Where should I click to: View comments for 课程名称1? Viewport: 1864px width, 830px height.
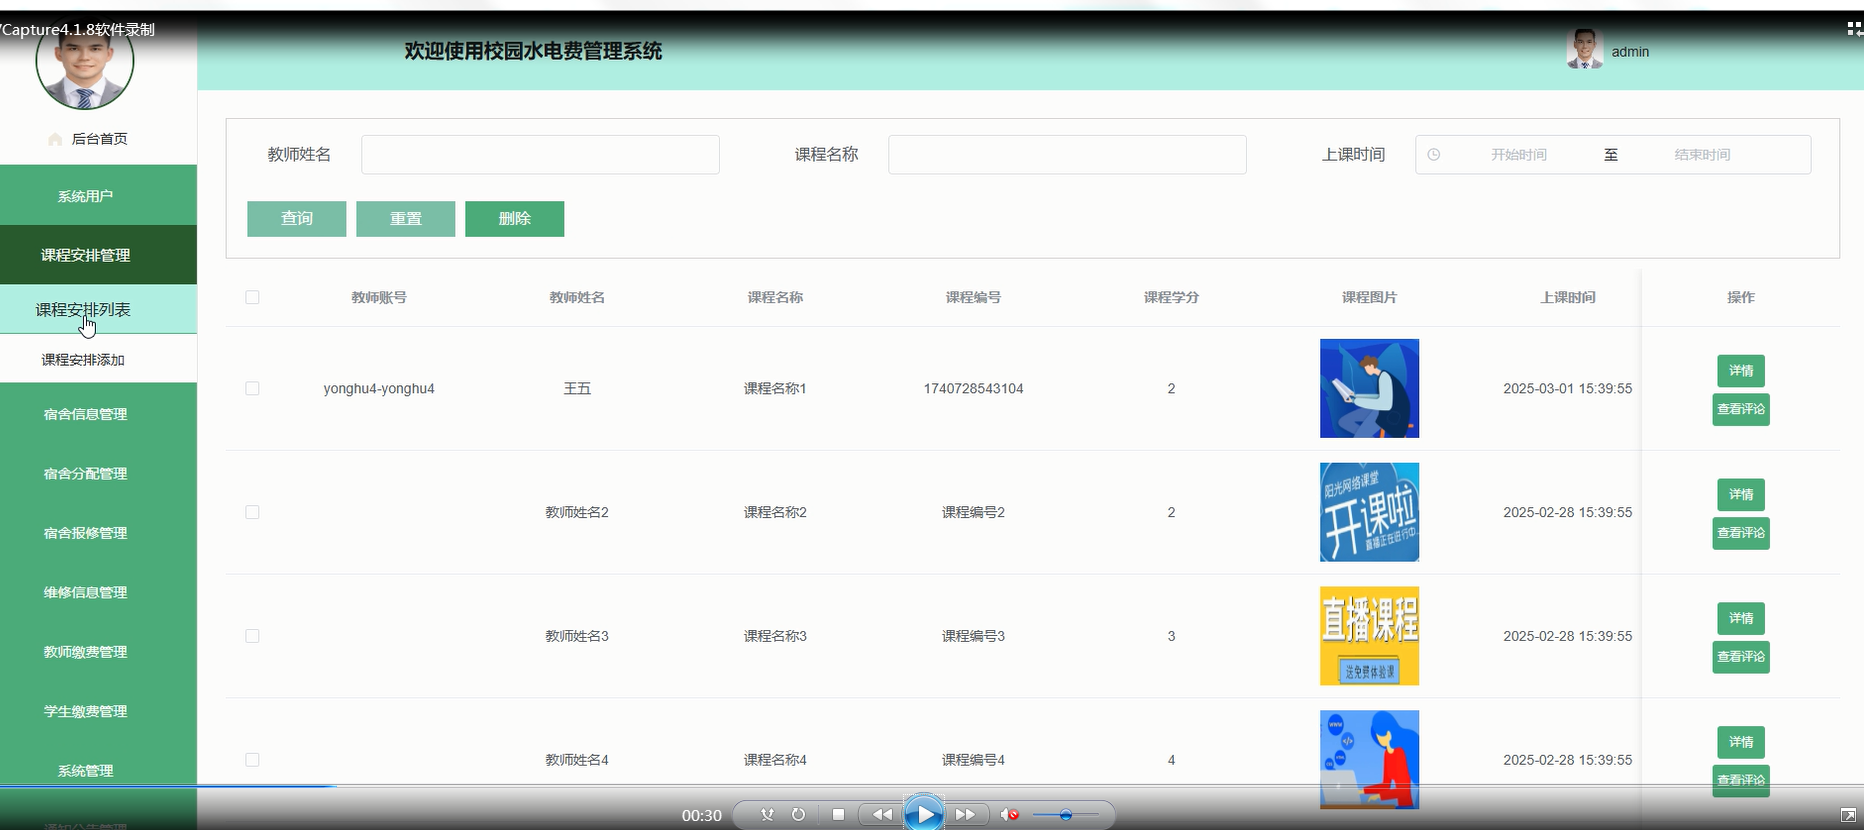(1741, 409)
